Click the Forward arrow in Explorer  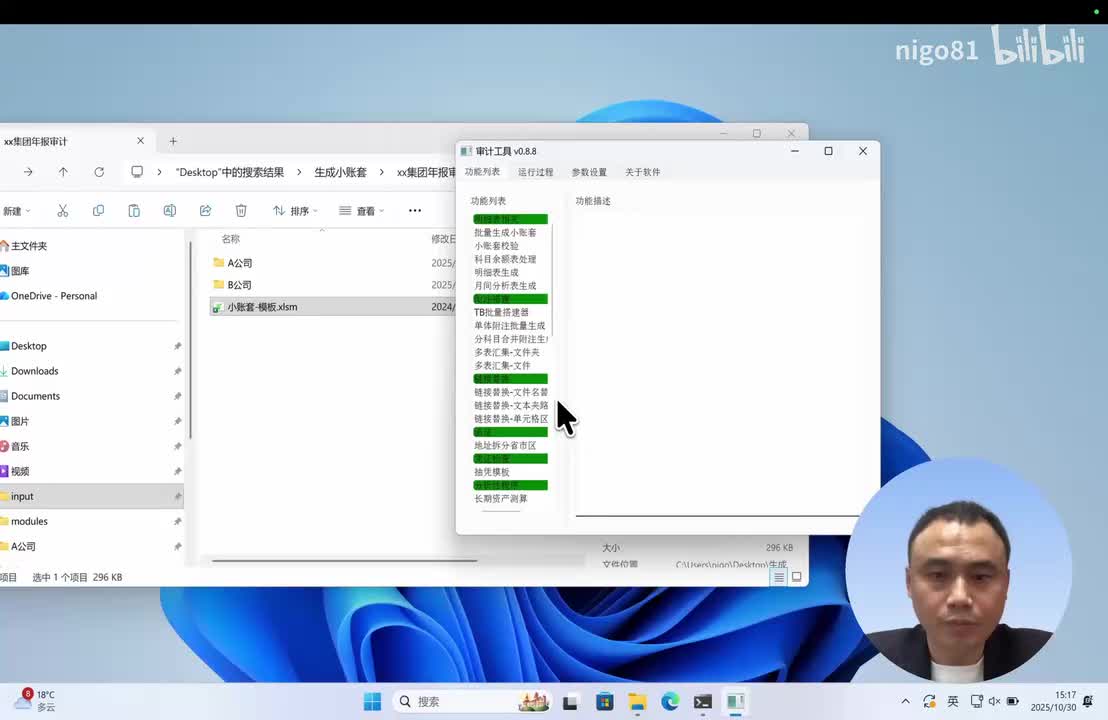tap(28, 172)
